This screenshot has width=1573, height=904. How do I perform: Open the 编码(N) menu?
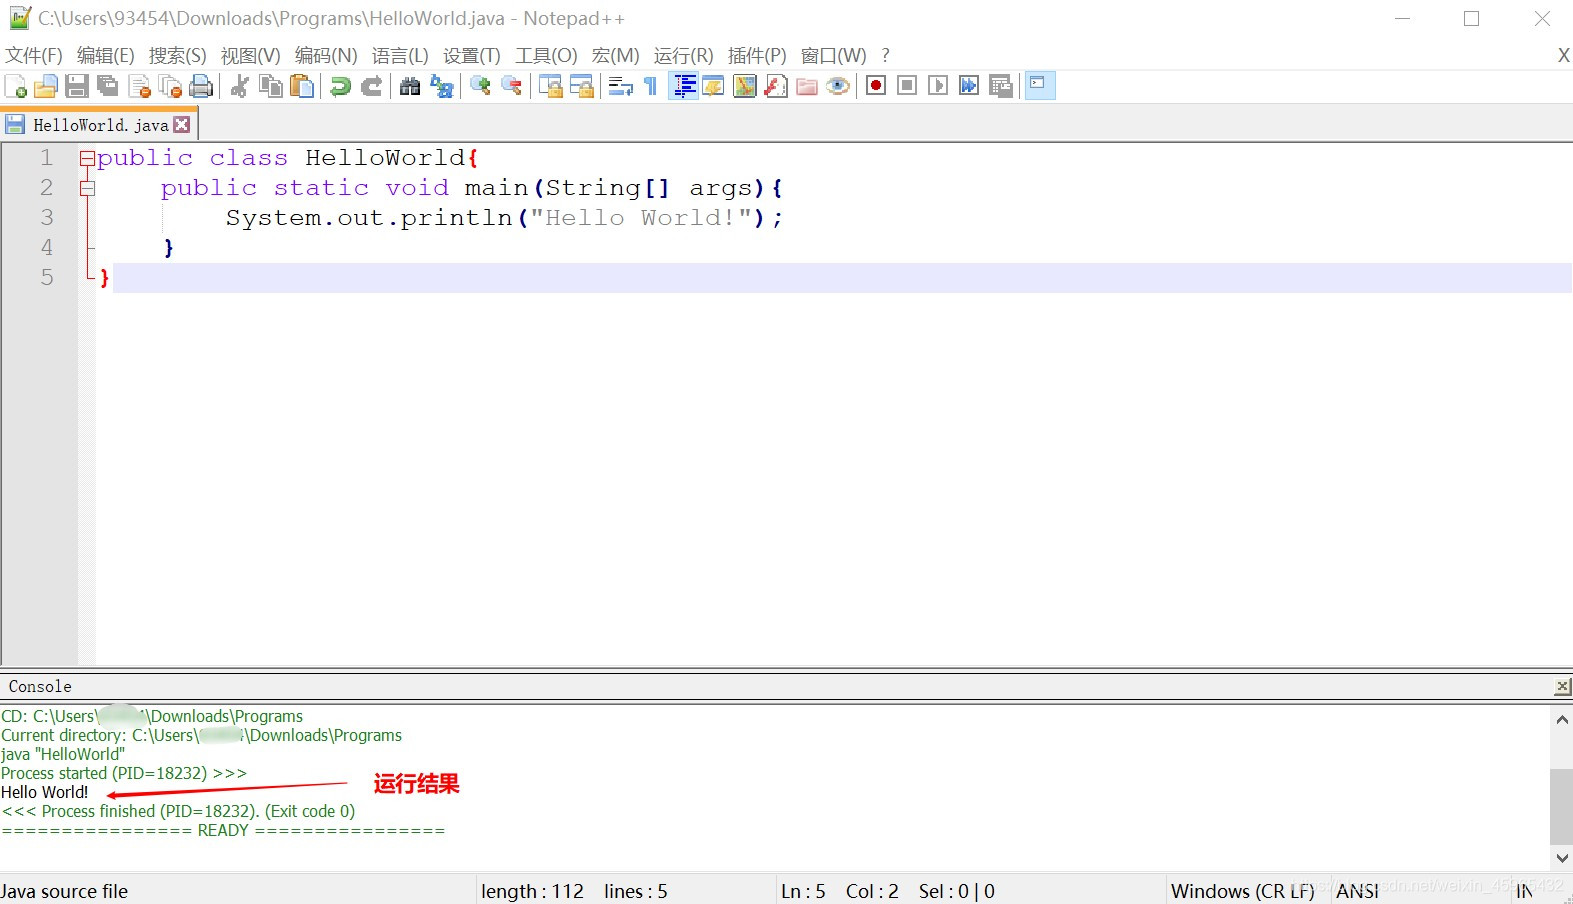coord(325,55)
